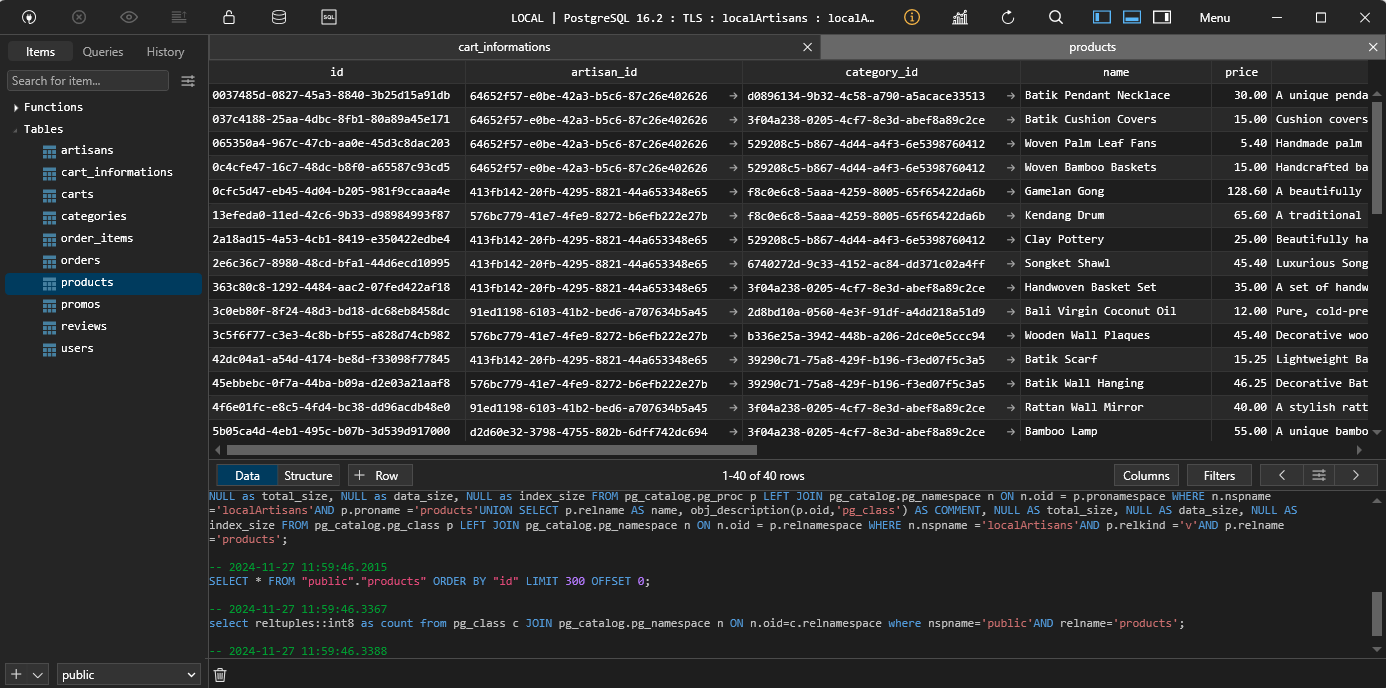
Task: Select the Gamelan Gong name cell
Action: 1116,191
